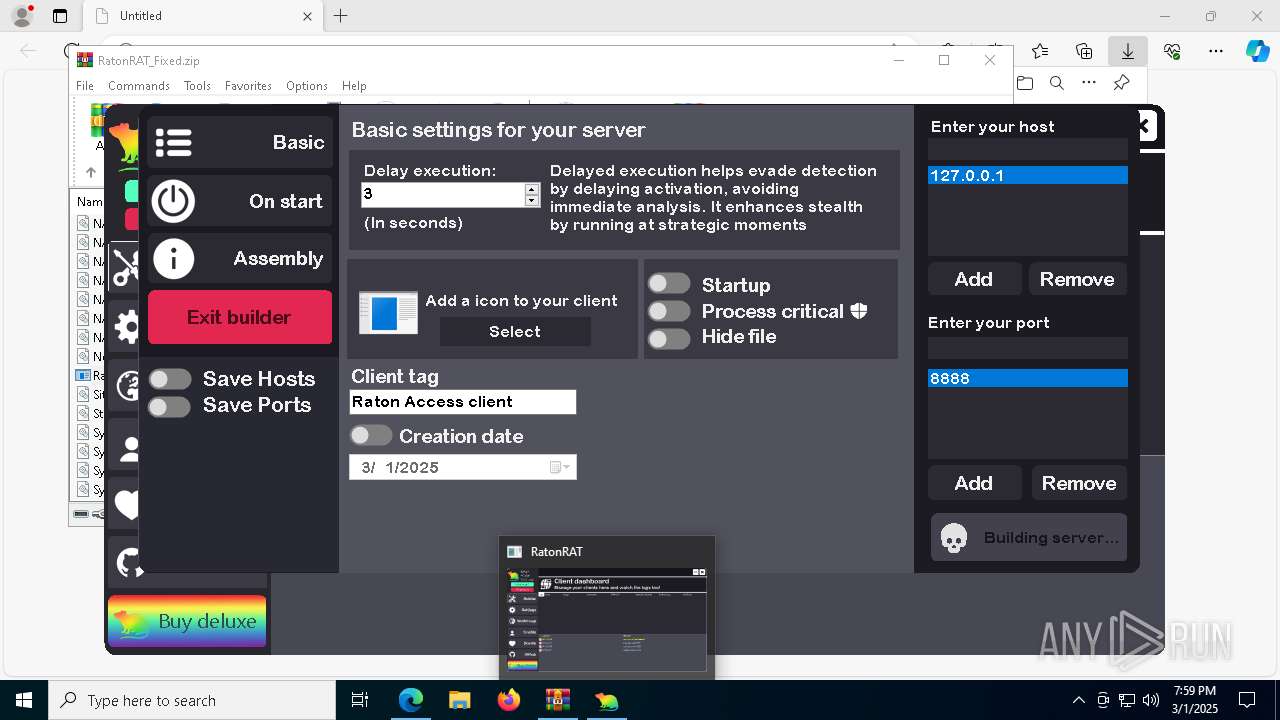Select the 8888 port entry

(x=1028, y=378)
